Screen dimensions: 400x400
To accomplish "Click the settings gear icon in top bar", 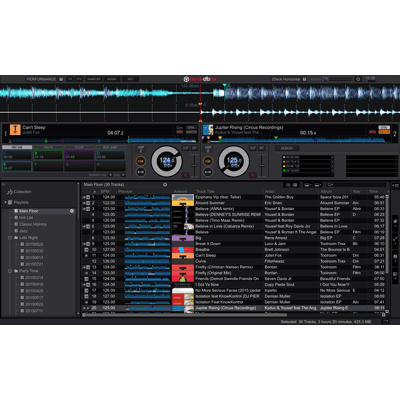I will point(358,79).
